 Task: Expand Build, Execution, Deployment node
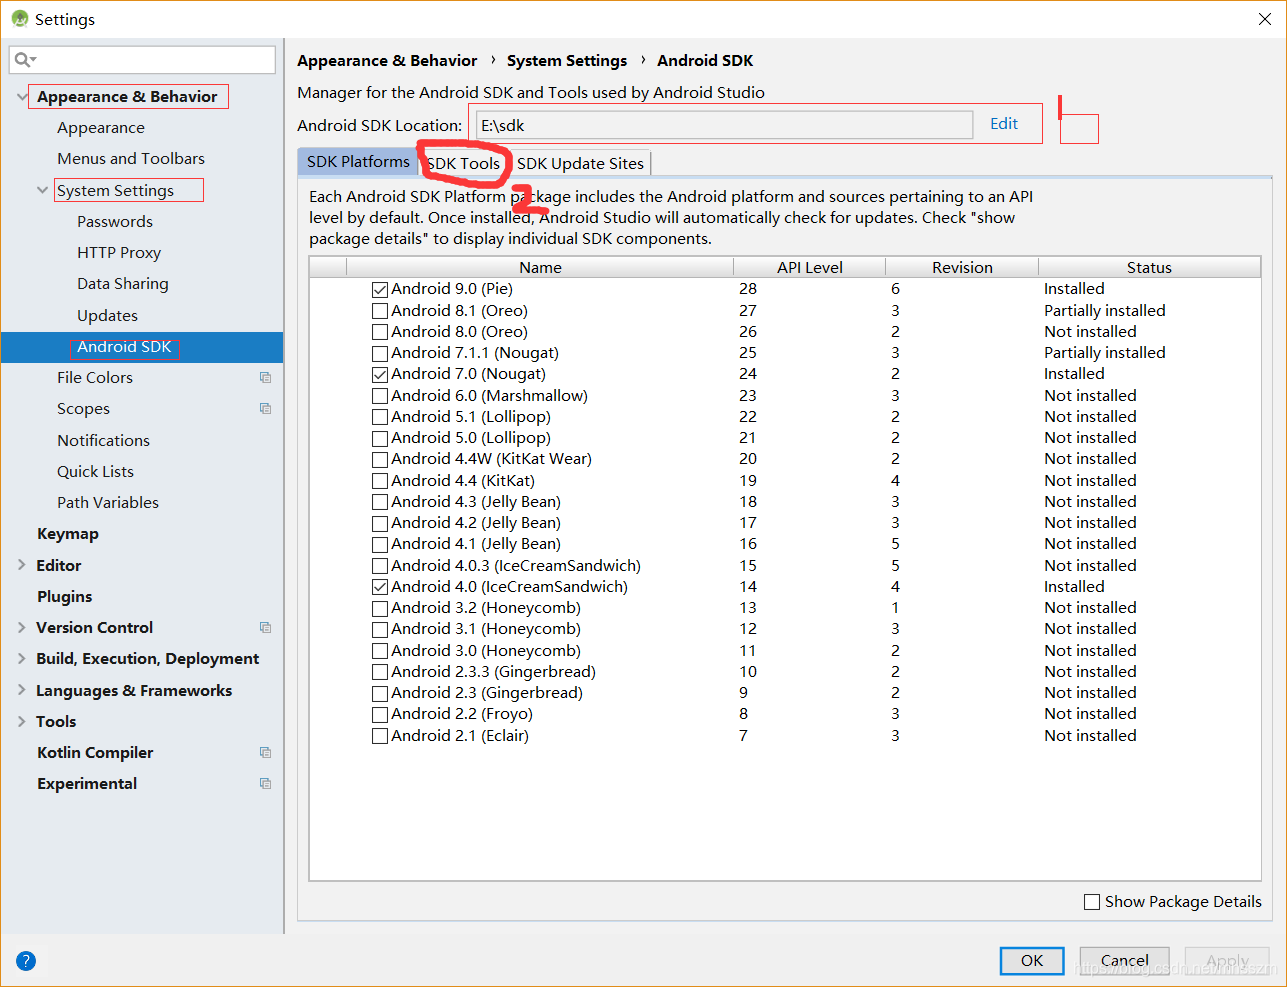point(22,658)
